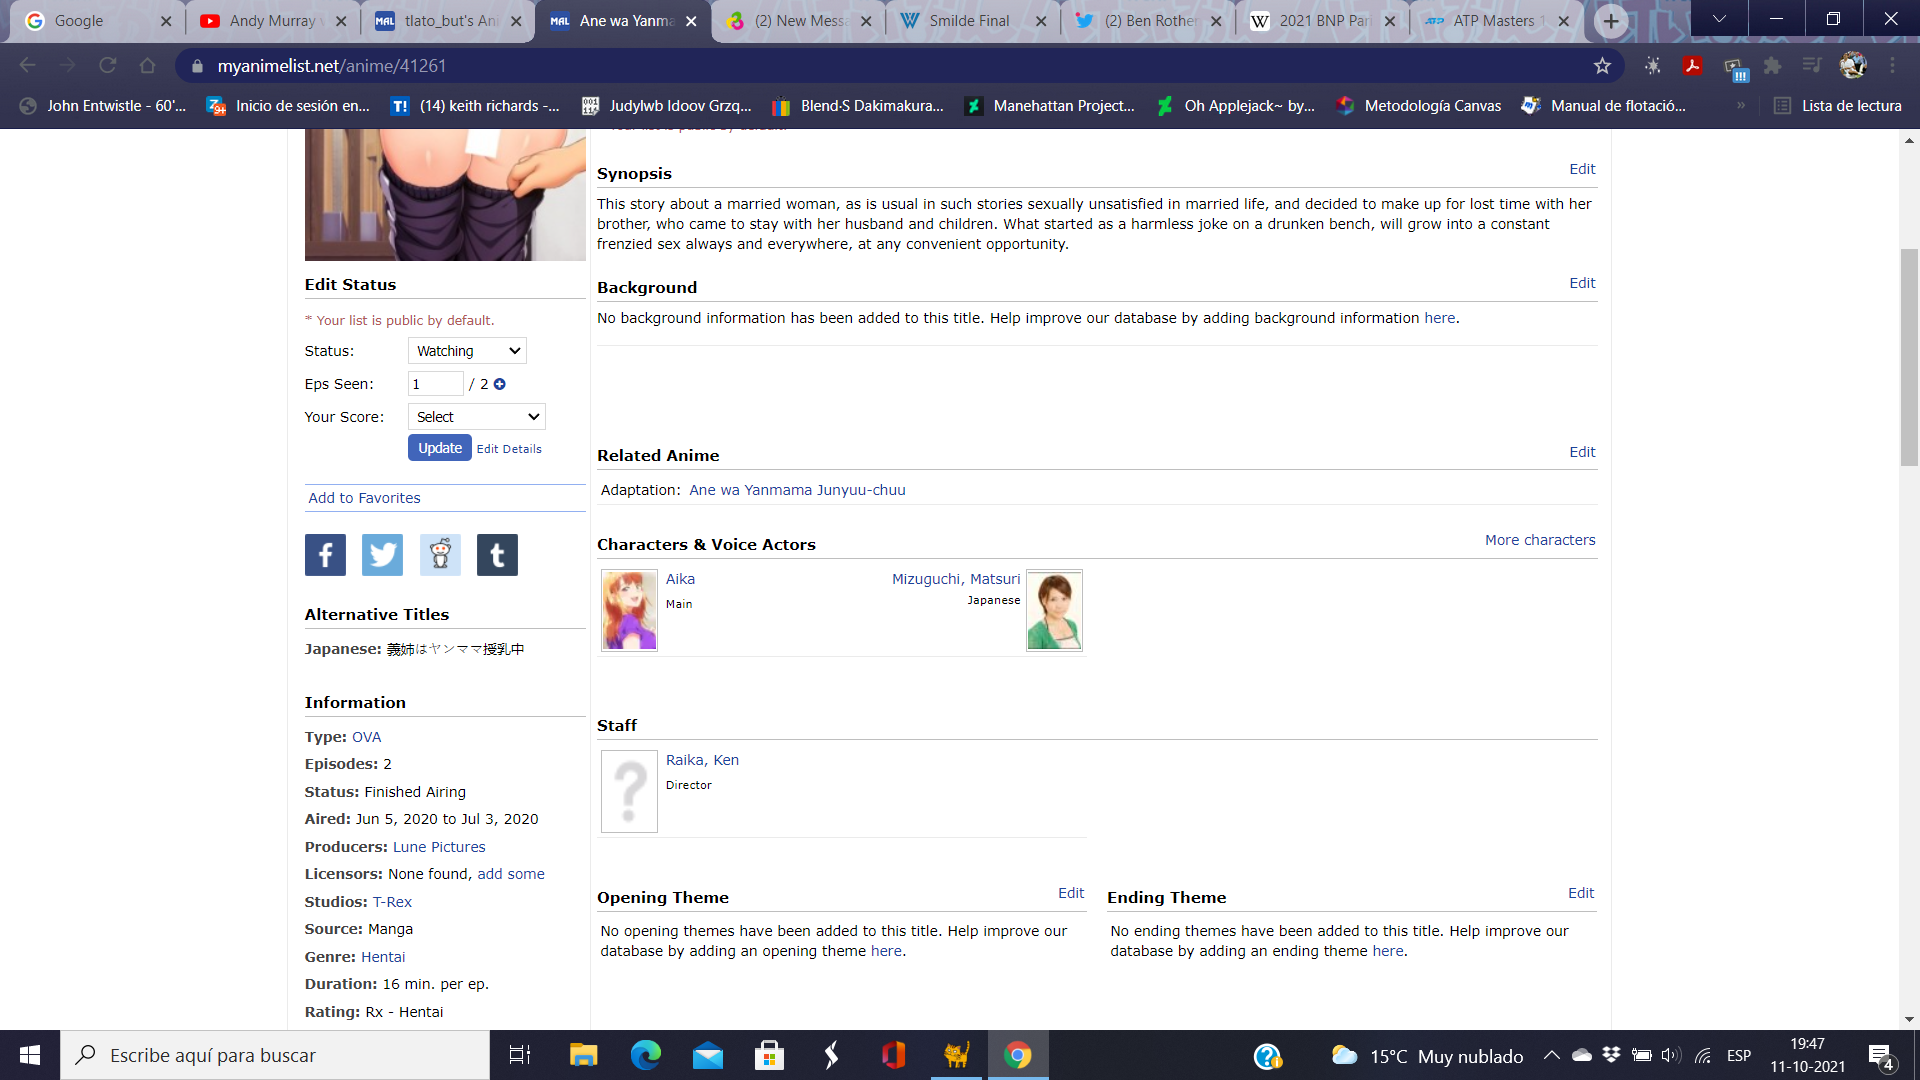The image size is (1920, 1080).
Task: Open Adobe Acrobat extension icon
Action: tap(1693, 66)
